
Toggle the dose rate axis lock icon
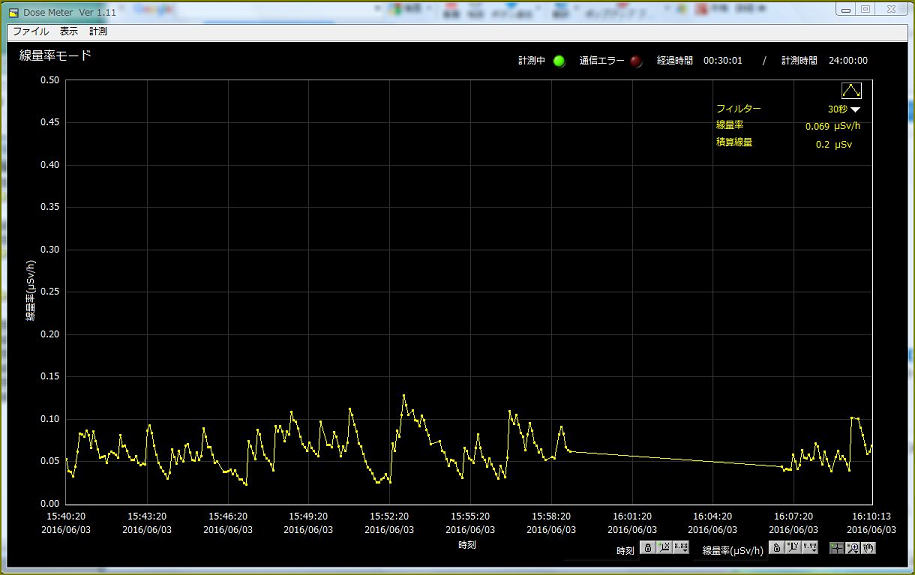pyautogui.click(x=776, y=547)
